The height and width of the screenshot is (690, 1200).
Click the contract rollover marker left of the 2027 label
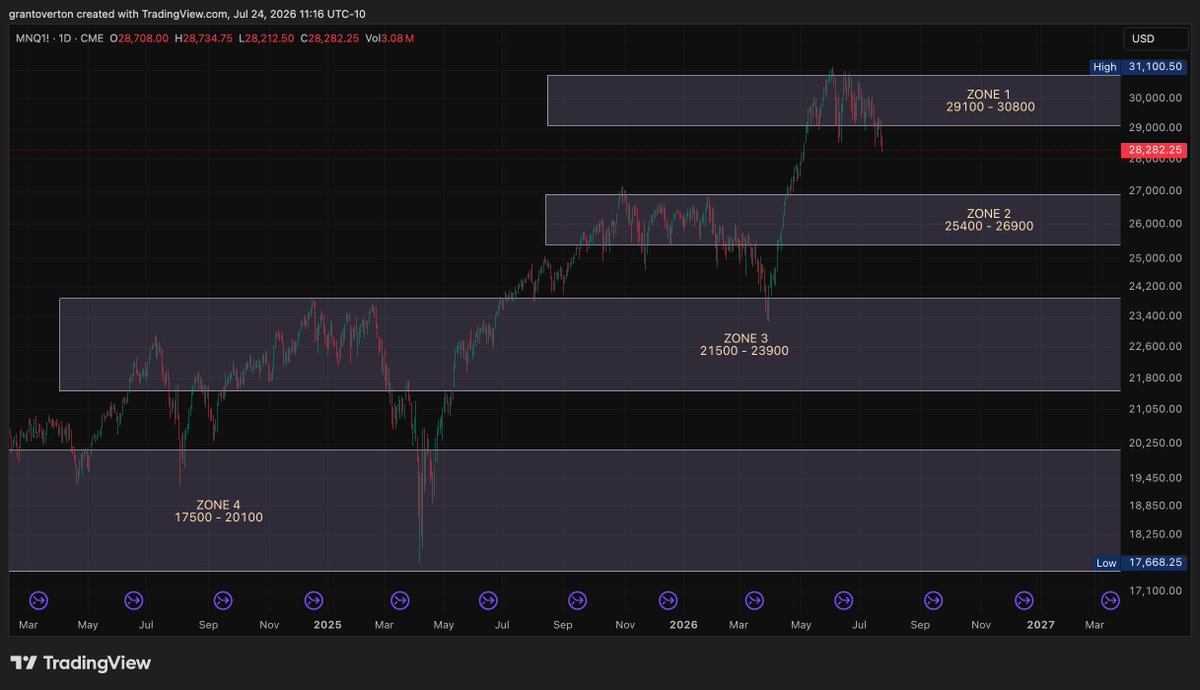coord(1024,600)
